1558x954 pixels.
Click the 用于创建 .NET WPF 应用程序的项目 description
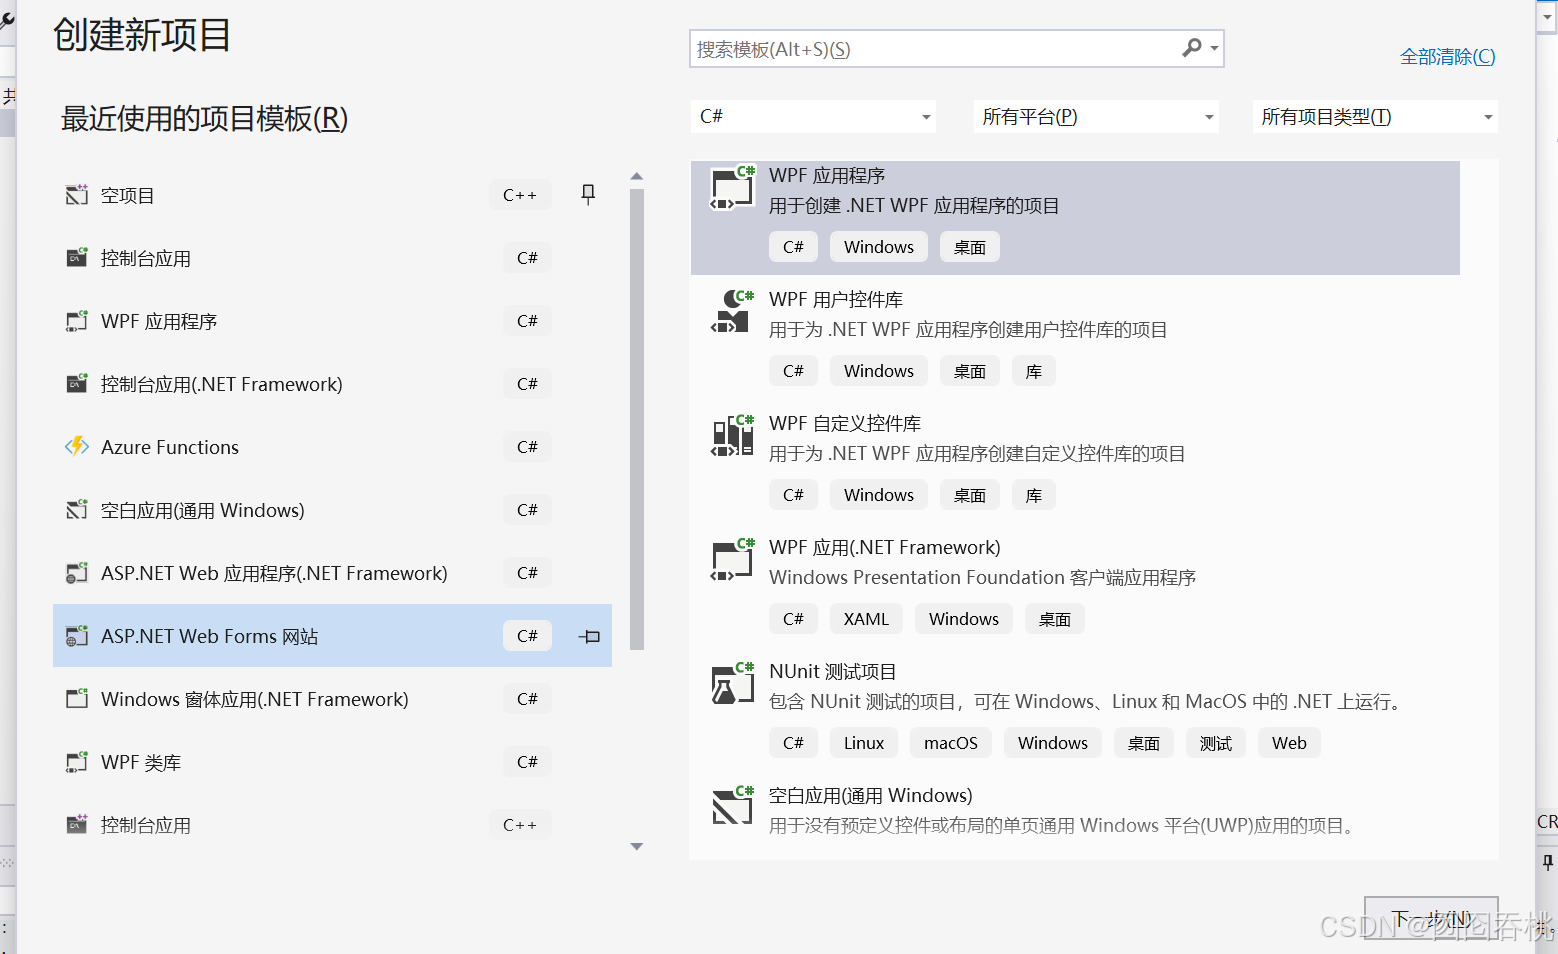tap(914, 206)
